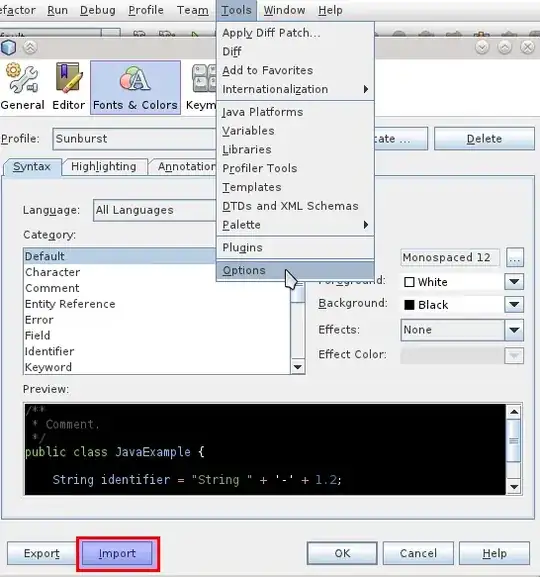Expand the Palette submenu
Viewport: 540px width, 577px height.
[x=295, y=225]
